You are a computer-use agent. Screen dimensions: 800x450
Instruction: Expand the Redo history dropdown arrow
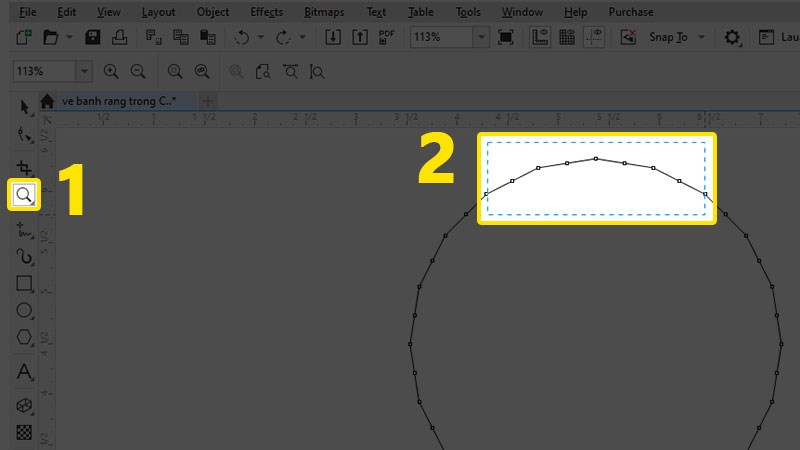302,37
